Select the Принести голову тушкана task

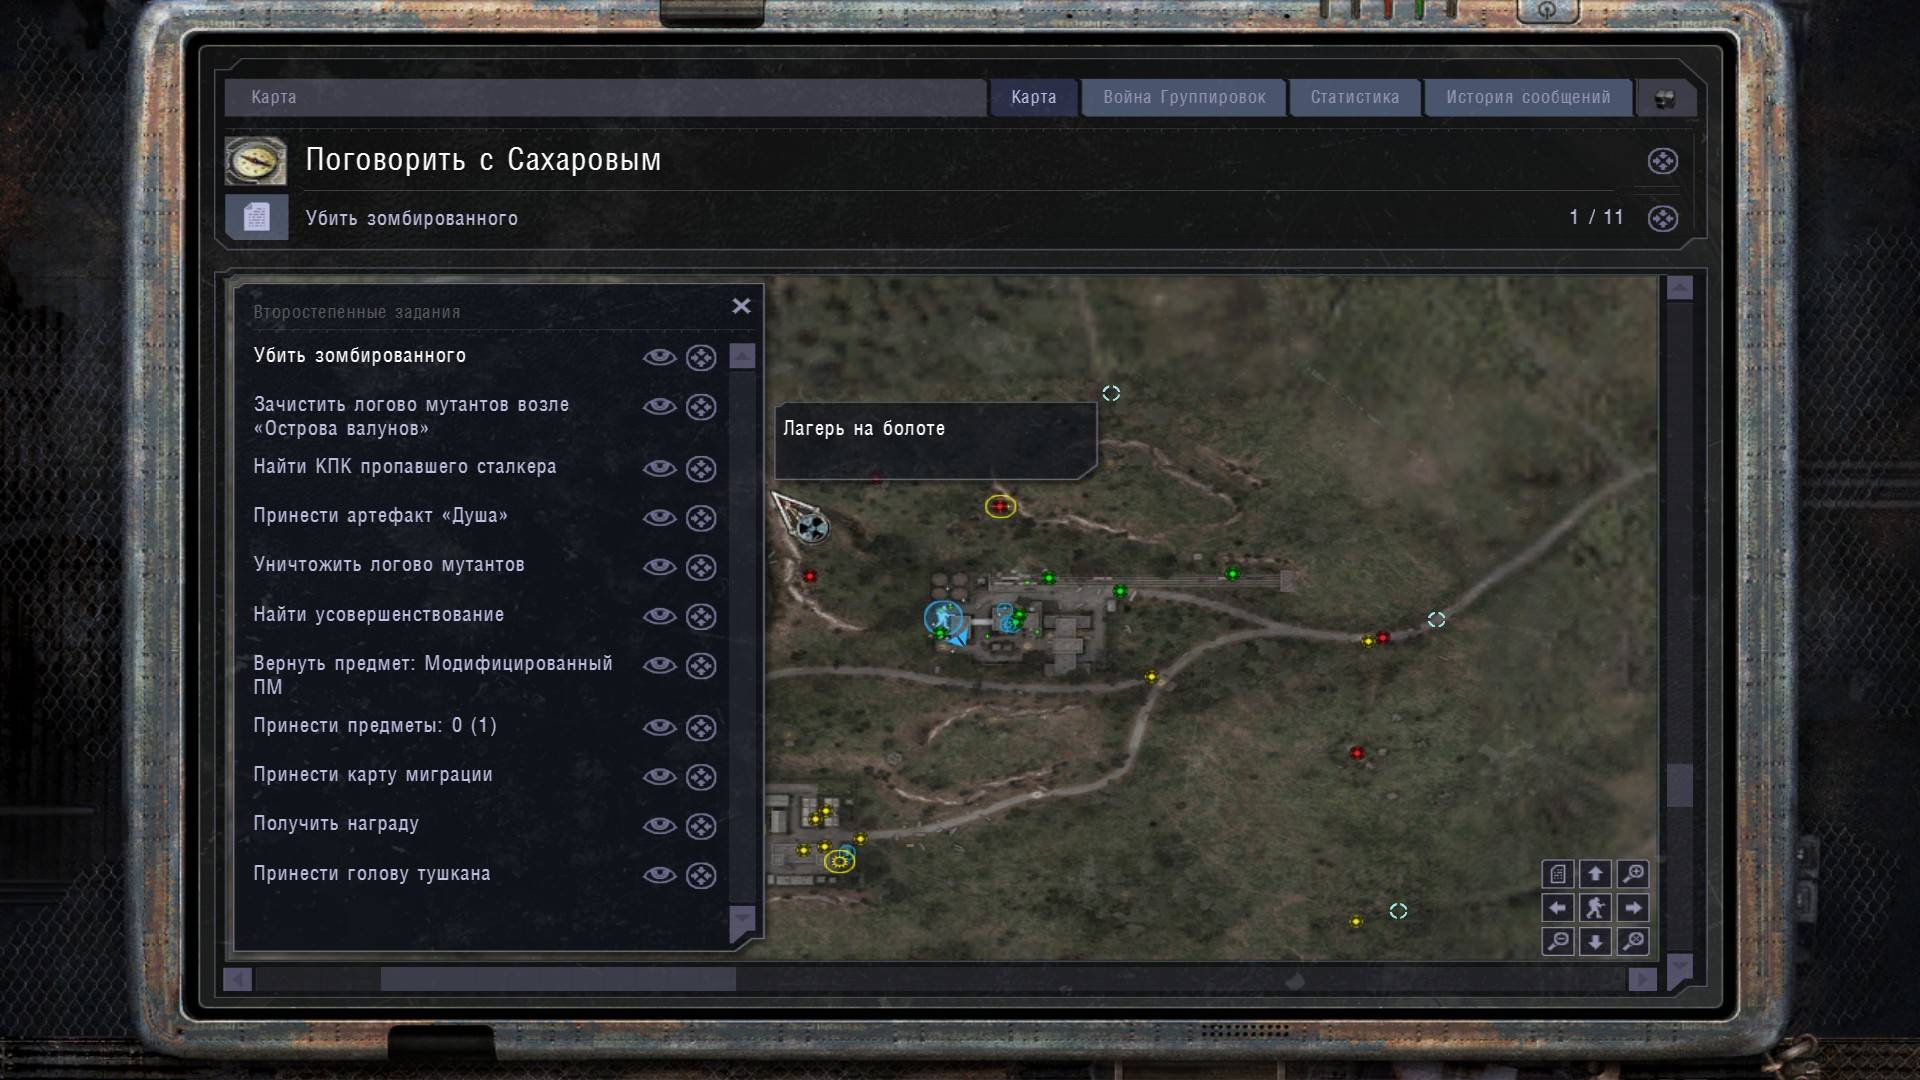point(372,874)
